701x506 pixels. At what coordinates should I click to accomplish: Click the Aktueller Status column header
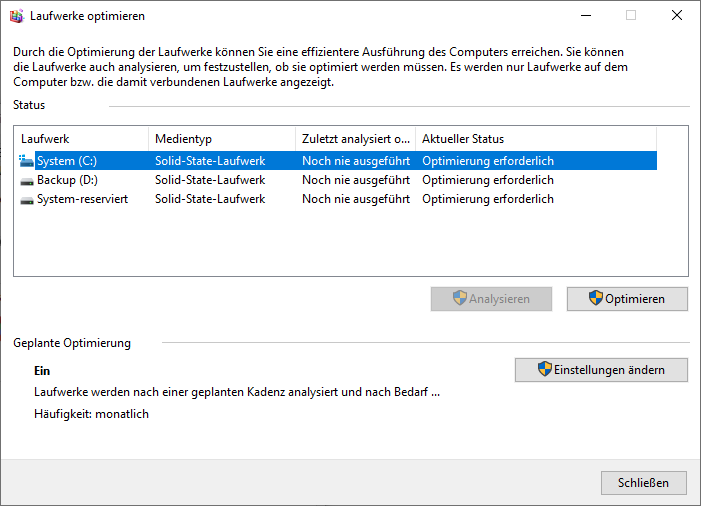(536, 139)
